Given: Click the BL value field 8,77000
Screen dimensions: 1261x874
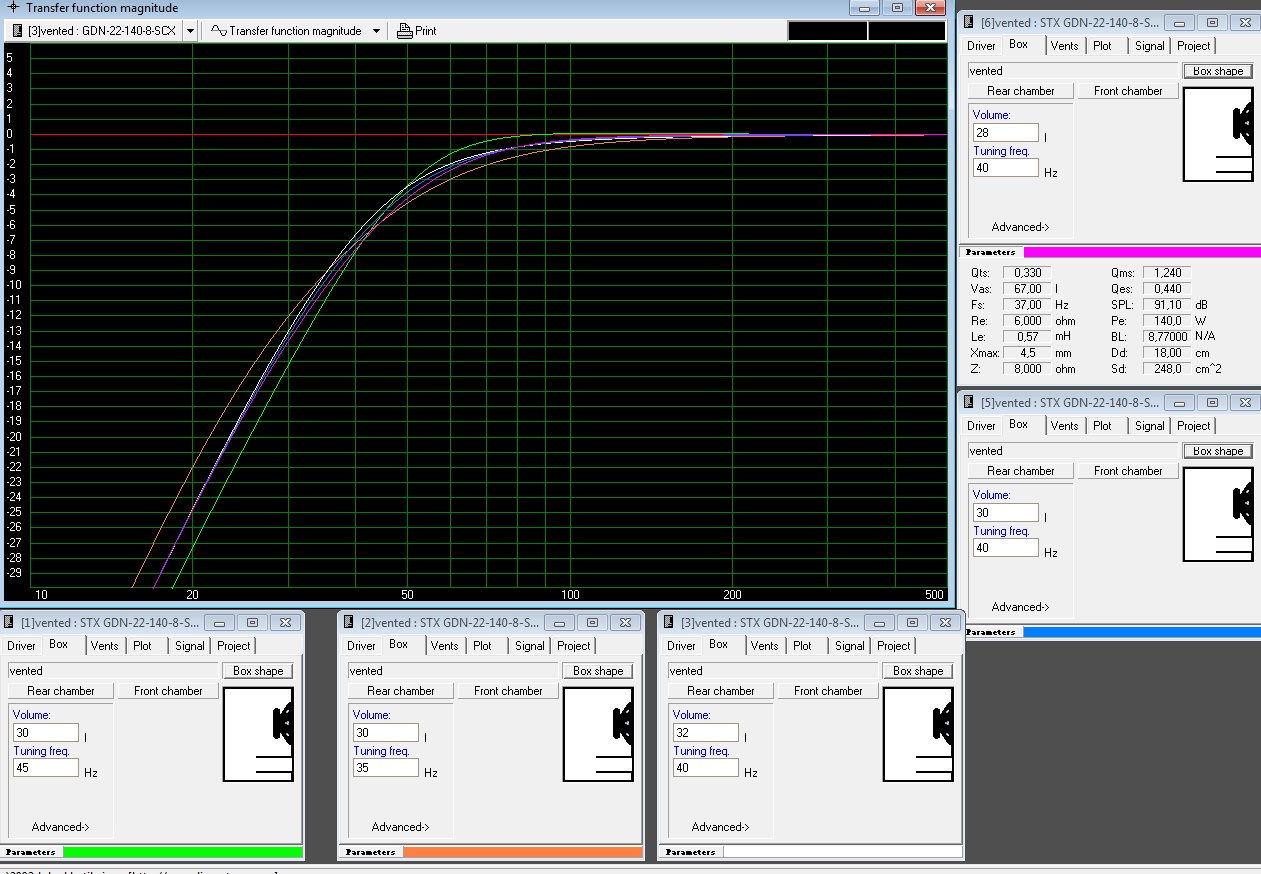Looking at the screenshot, I should pos(1166,337).
